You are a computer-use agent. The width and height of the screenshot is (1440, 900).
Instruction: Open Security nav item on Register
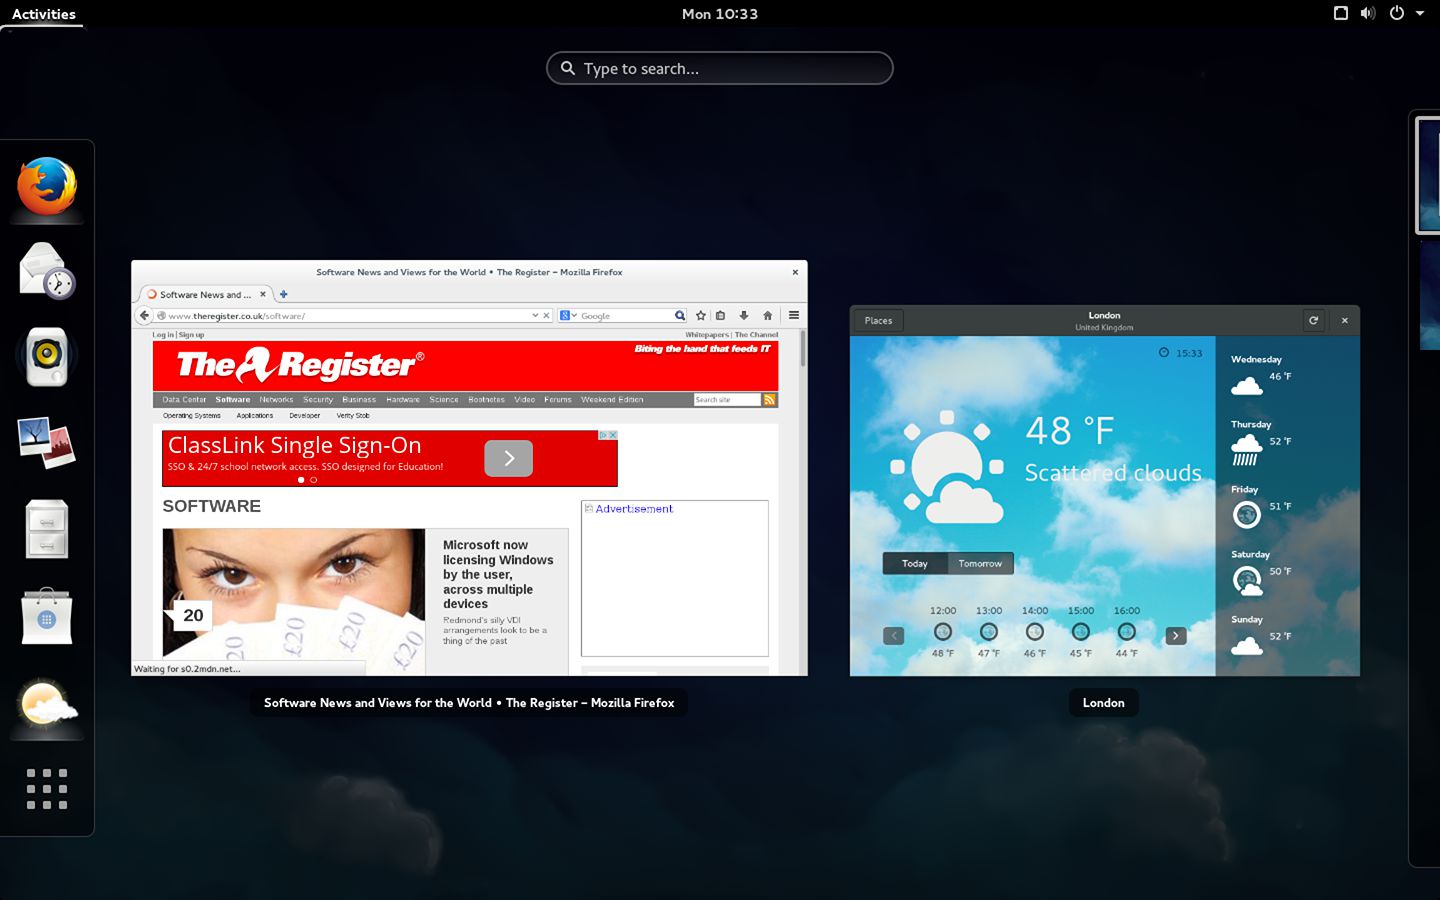pyautogui.click(x=318, y=399)
